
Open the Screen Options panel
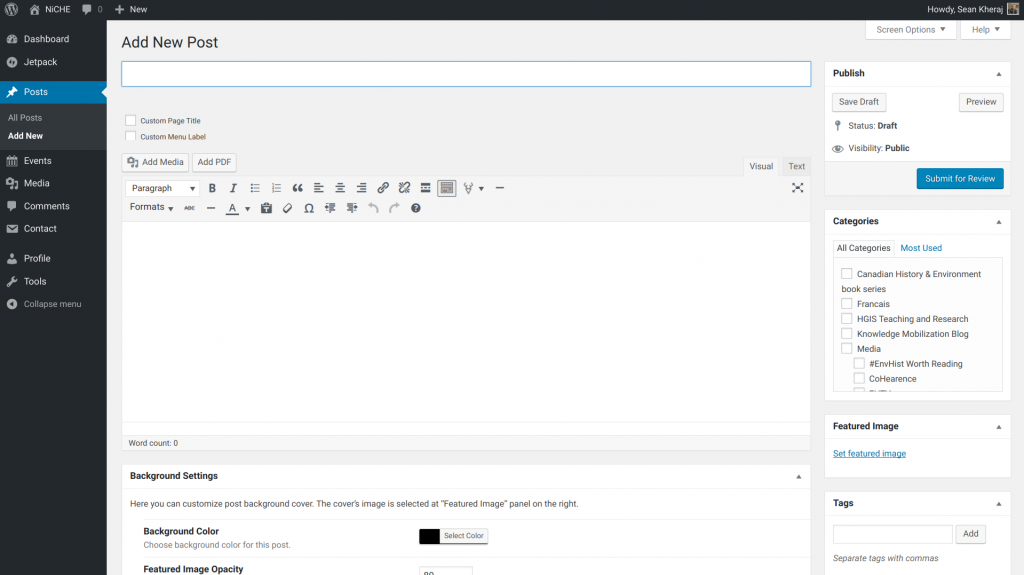pos(910,30)
